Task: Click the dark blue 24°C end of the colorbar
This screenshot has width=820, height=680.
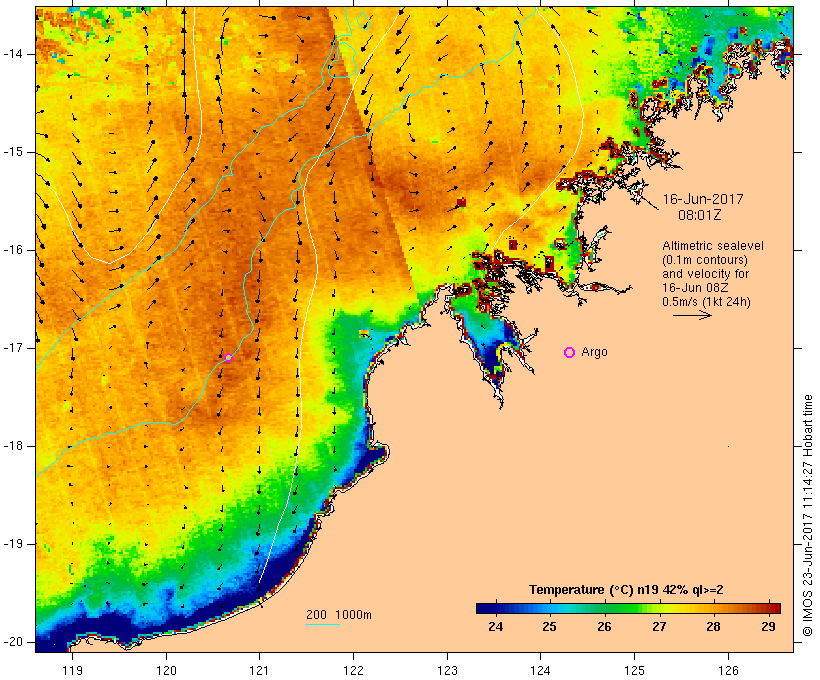Action: coord(484,608)
